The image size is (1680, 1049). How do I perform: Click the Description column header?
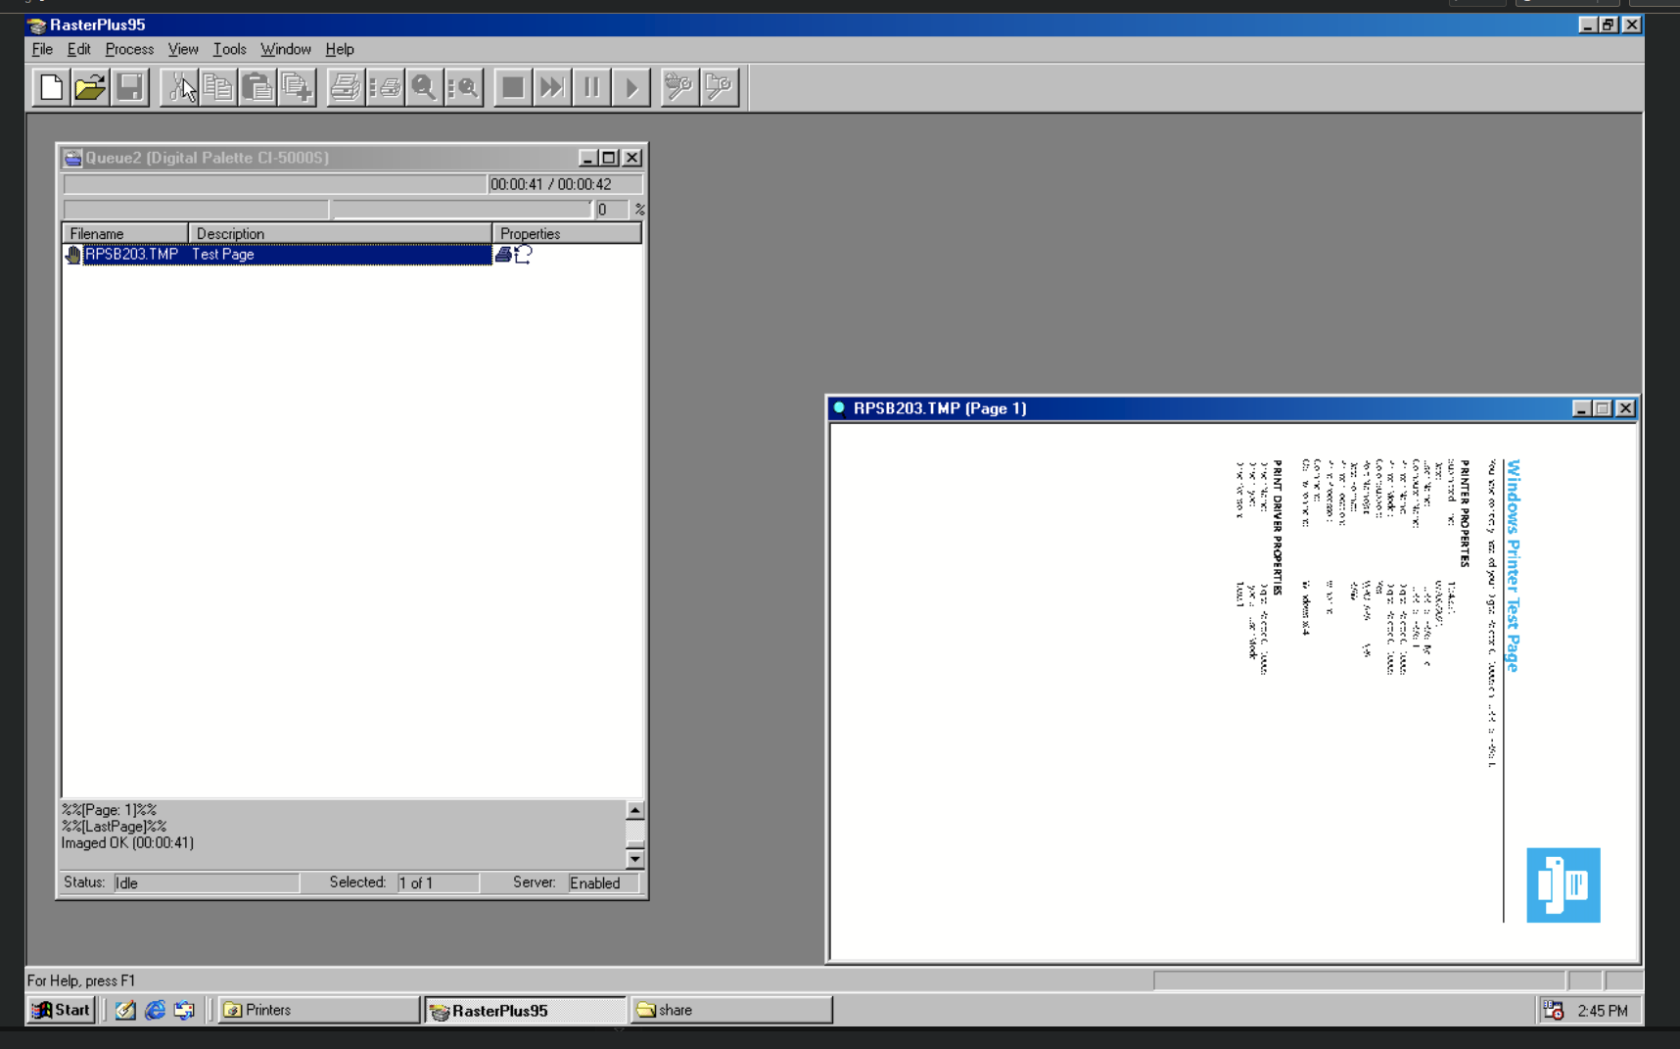[x=340, y=233]
